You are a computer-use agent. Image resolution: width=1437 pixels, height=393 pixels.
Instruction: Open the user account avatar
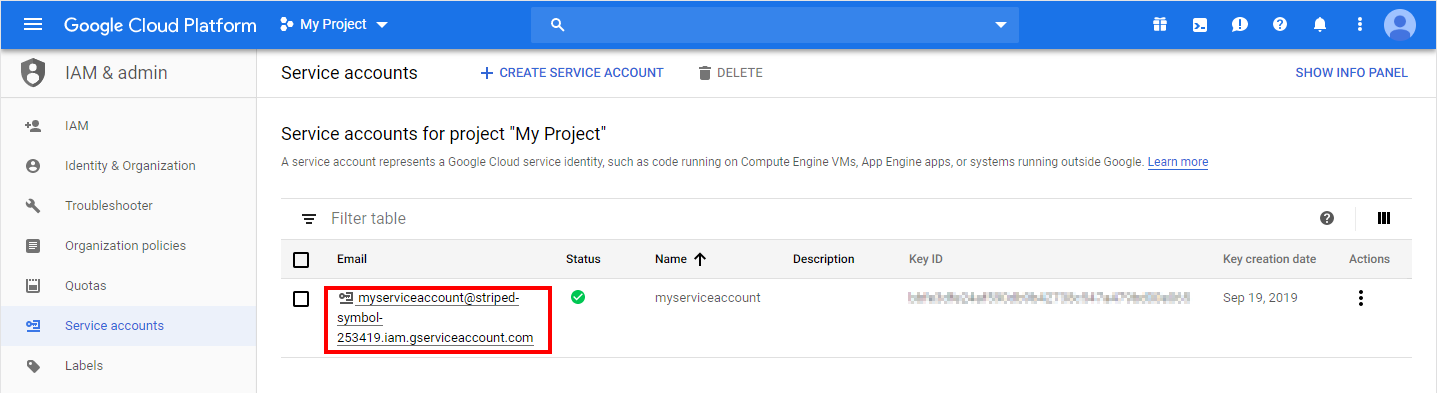(x=1400, y=24)
